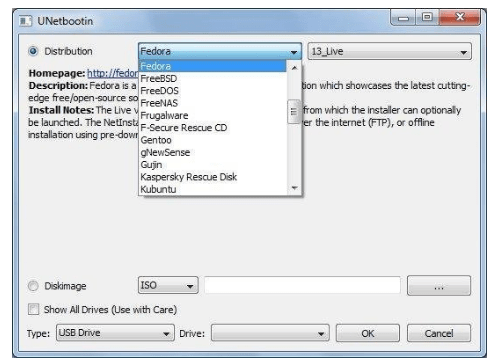Click the browse button labeled ...
Viewport: 493px width, 364px height.
(x=439, y=286)
